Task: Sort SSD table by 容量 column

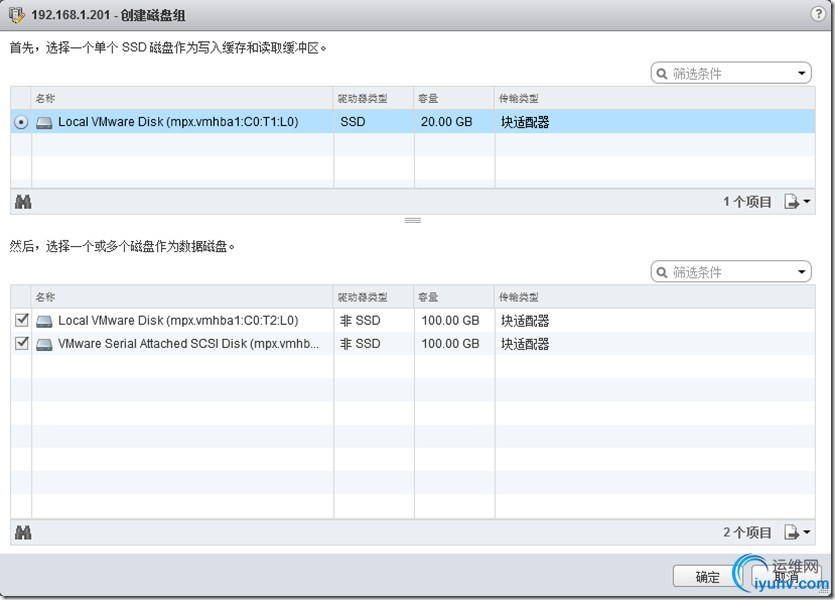Action: pyautogui.click(x=454, y=98)
